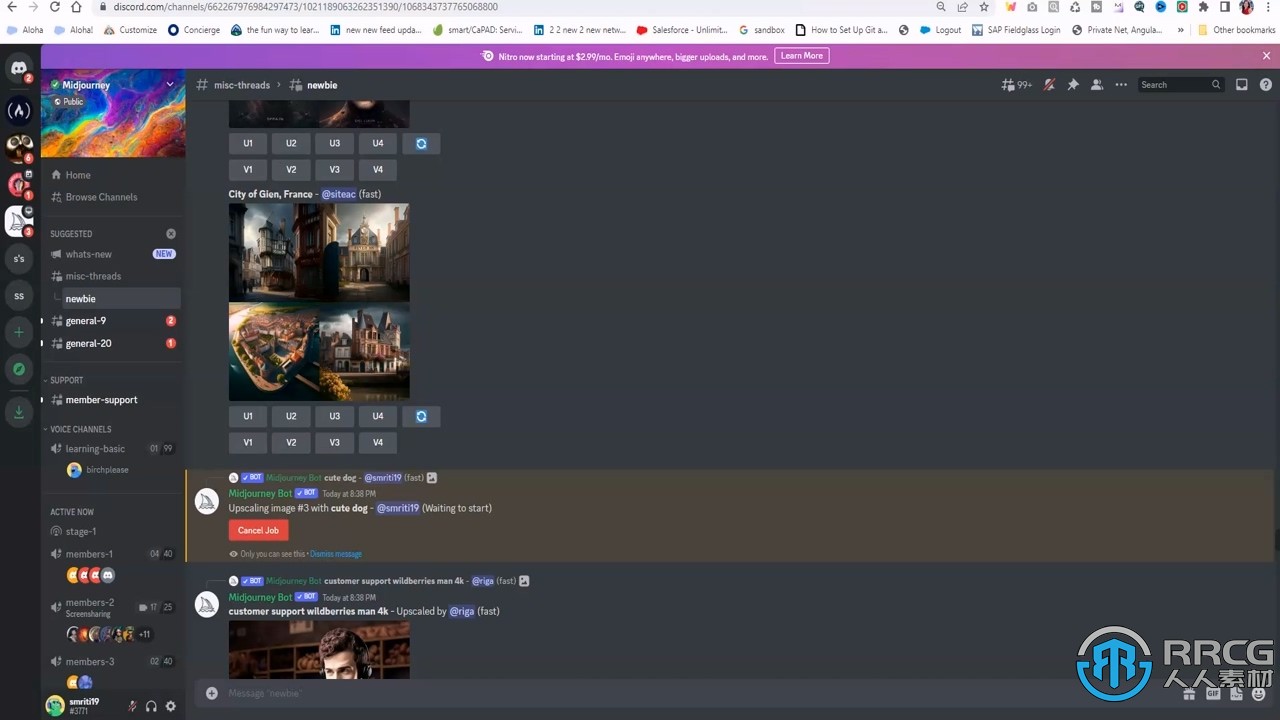Click the re-roll refresh icon in the top button row
The image size is (1280, 720).
421,143
